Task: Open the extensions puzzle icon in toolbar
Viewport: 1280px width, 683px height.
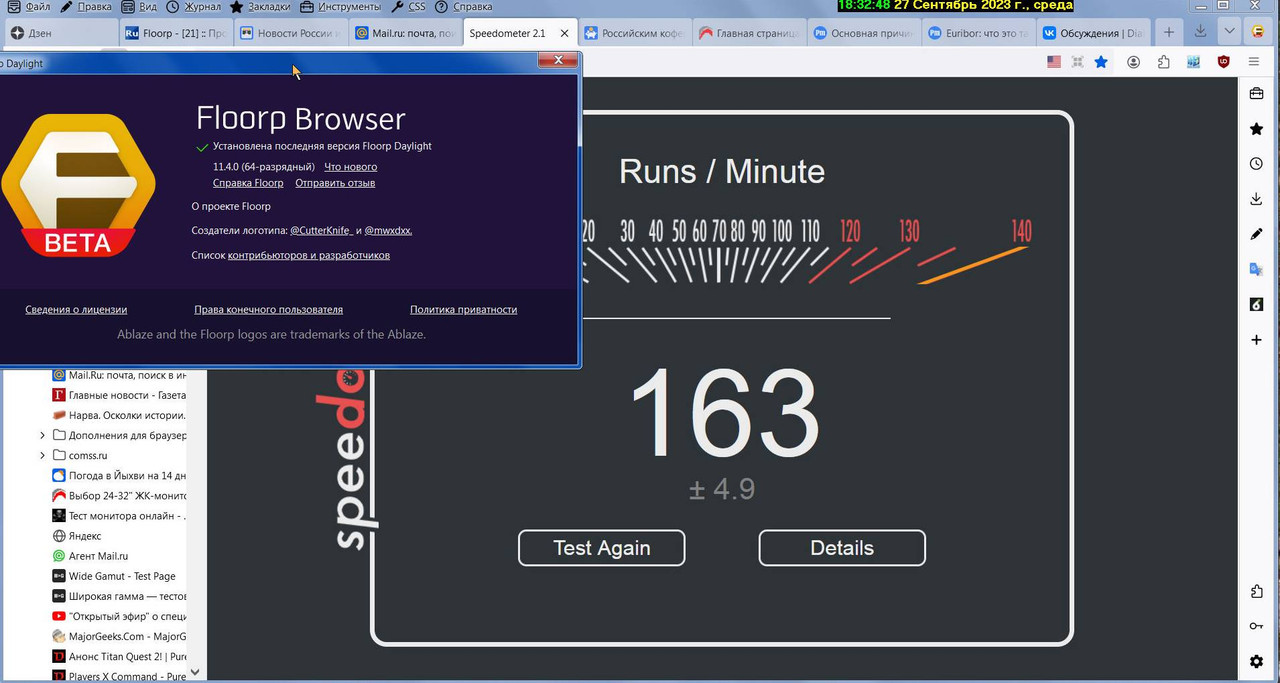Action: pos(1164,62)
